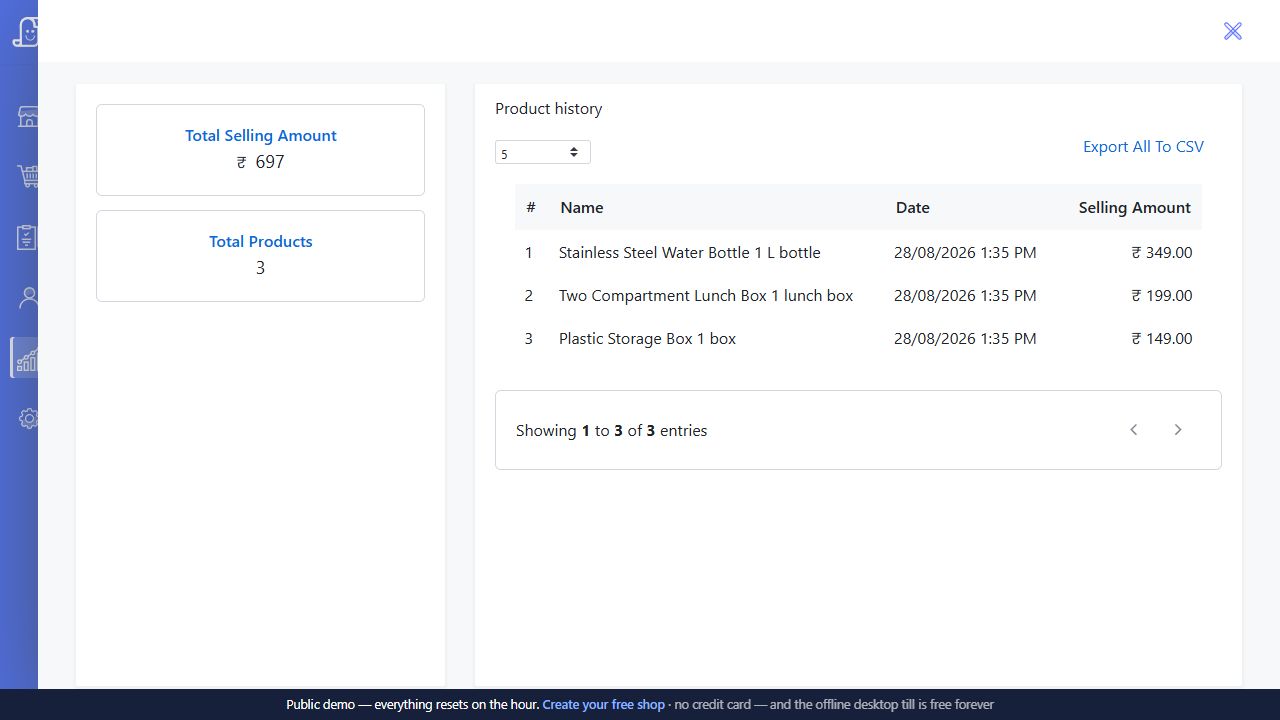The height and width of the screenshot is (720, 1280).
Task: Open the store icon in sidebar
Action: [x=28, y=116]
